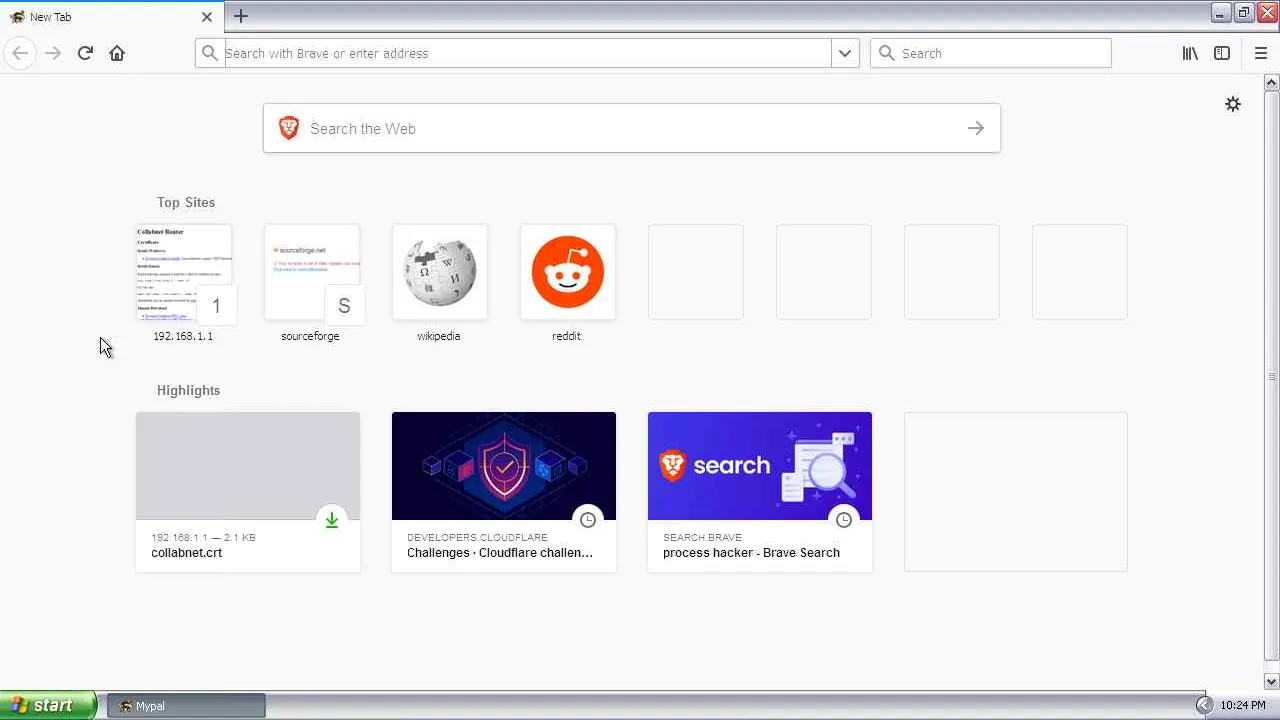Click the Back navigation arrow
This screenshot has height=720, width=1280.
pos(20,53)
